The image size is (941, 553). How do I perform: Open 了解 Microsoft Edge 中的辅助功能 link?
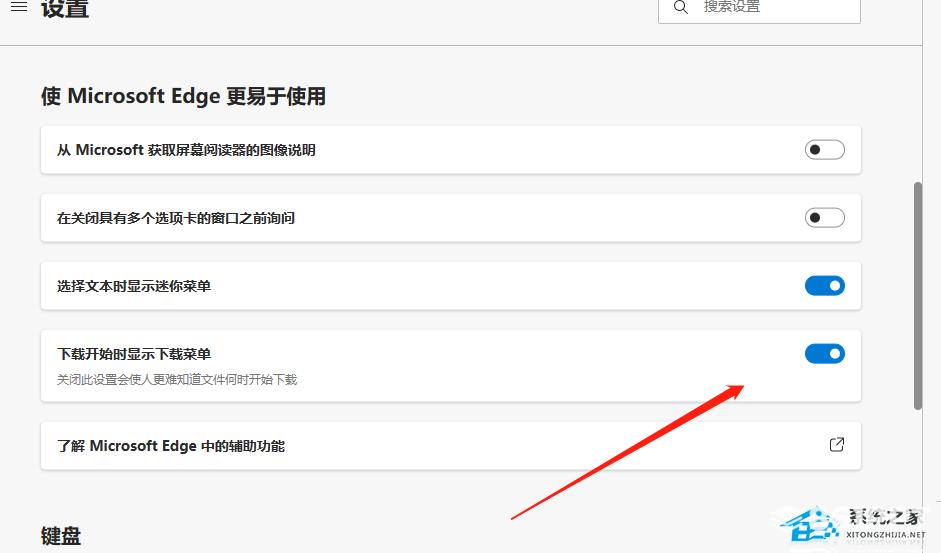(451, 446)
